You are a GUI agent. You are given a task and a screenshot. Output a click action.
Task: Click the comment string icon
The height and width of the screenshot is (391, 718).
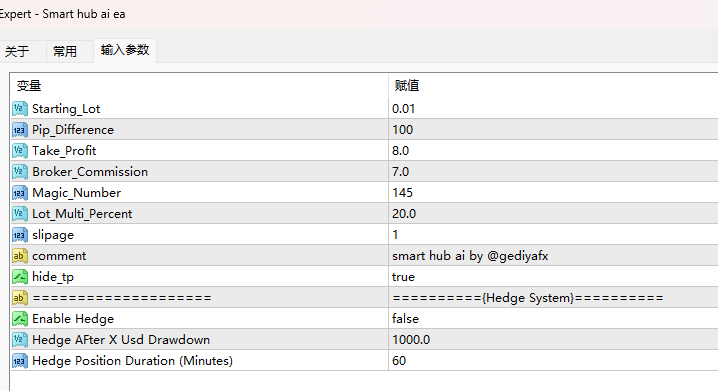coord(20,255)
